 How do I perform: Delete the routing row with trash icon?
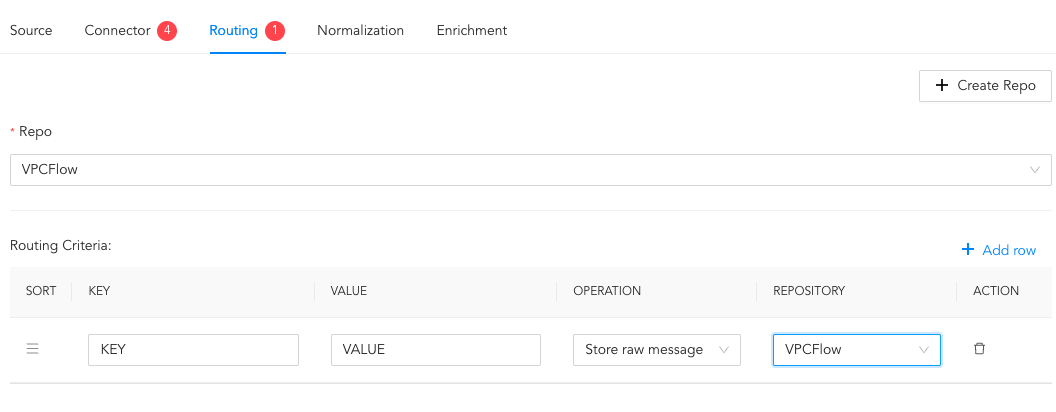pos(979,349)
